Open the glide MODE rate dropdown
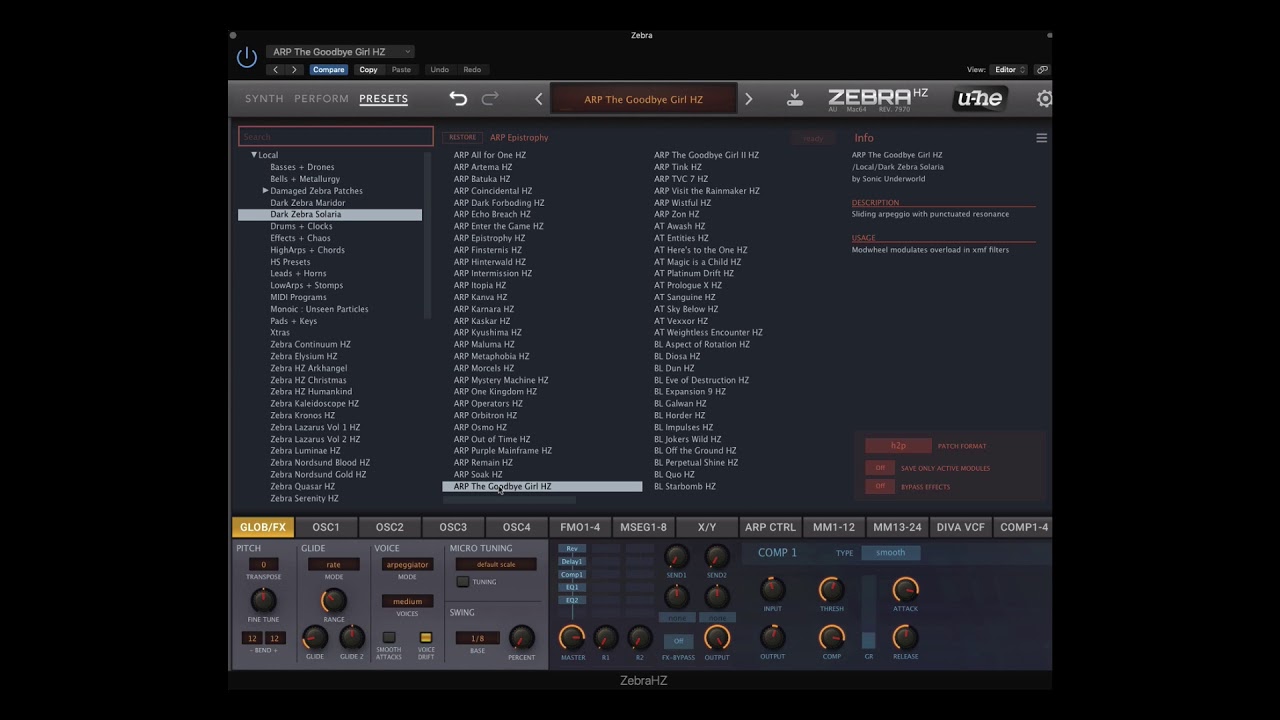Screen dimensions: 1280x720 [x=333, y=565]
